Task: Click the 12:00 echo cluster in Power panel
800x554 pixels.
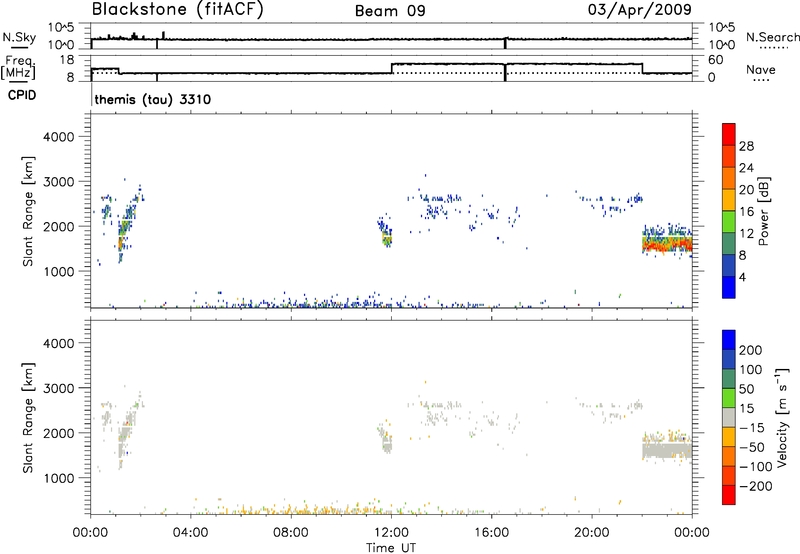Action: click(386, 231)
